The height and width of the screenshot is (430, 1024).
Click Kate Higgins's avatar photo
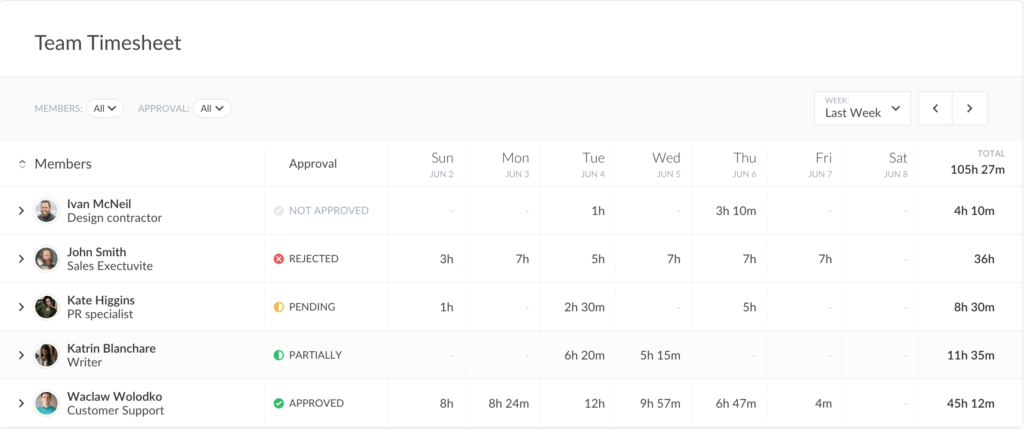click(46, 307)
